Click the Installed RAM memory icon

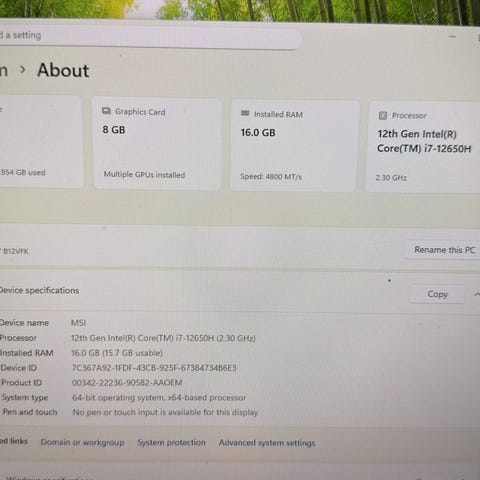245,113
